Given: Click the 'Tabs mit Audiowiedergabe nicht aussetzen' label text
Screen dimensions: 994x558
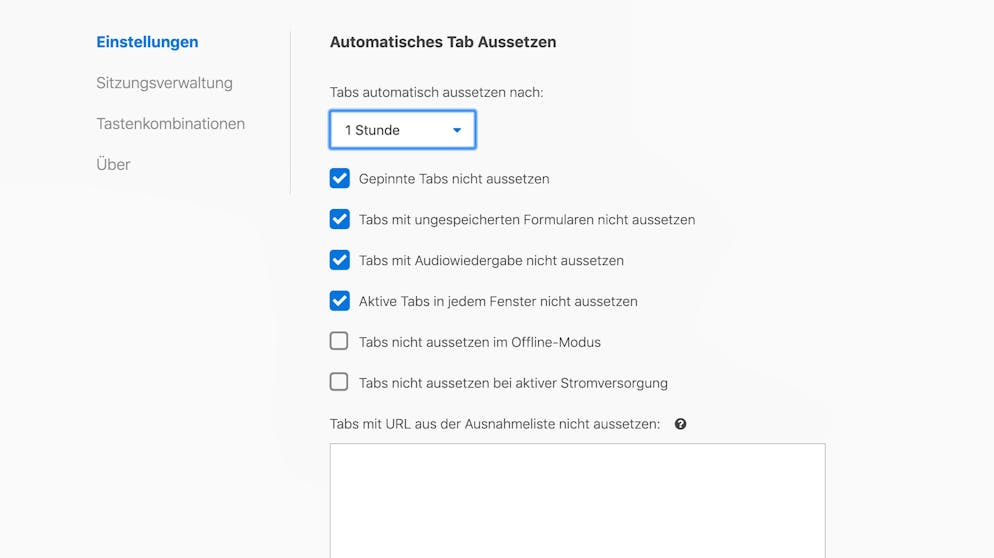Looking at the screenshot, I should tap(491, 261).
